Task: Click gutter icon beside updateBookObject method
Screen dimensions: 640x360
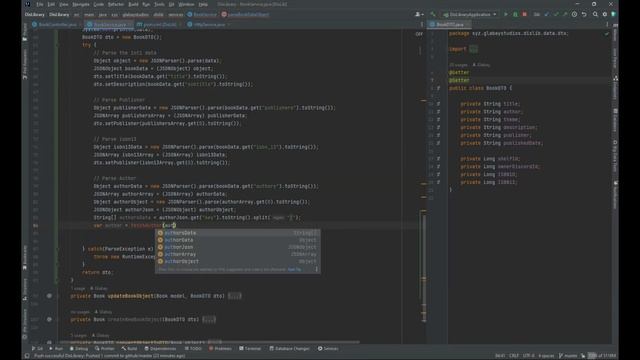Action: coord(49,296)
